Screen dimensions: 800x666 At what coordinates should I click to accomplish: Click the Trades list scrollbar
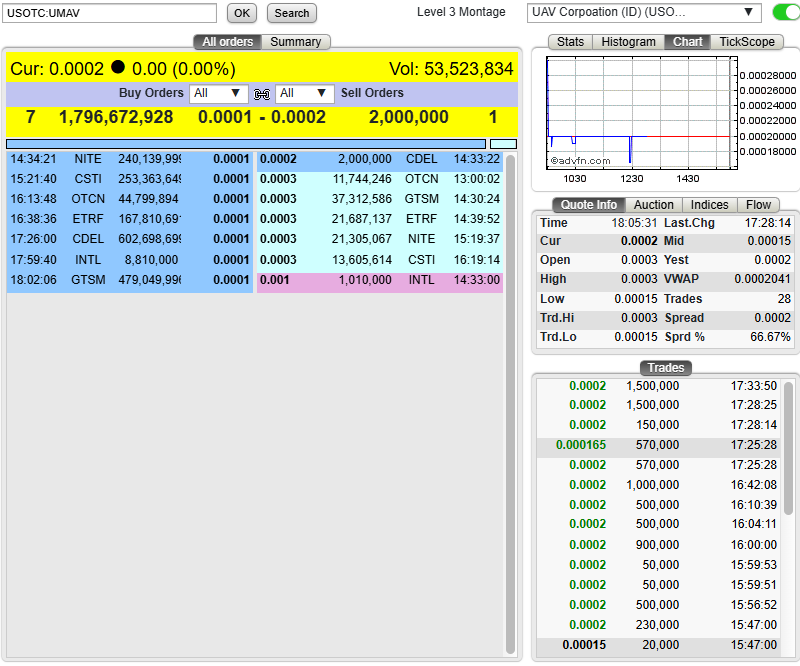coord(788,450)
